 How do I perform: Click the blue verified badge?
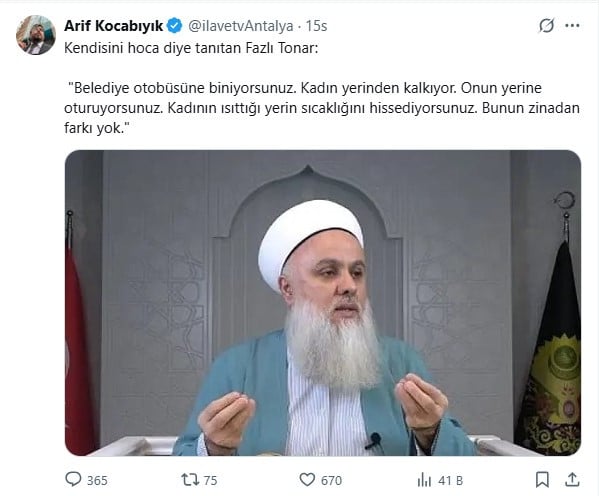tap(175, 26)
